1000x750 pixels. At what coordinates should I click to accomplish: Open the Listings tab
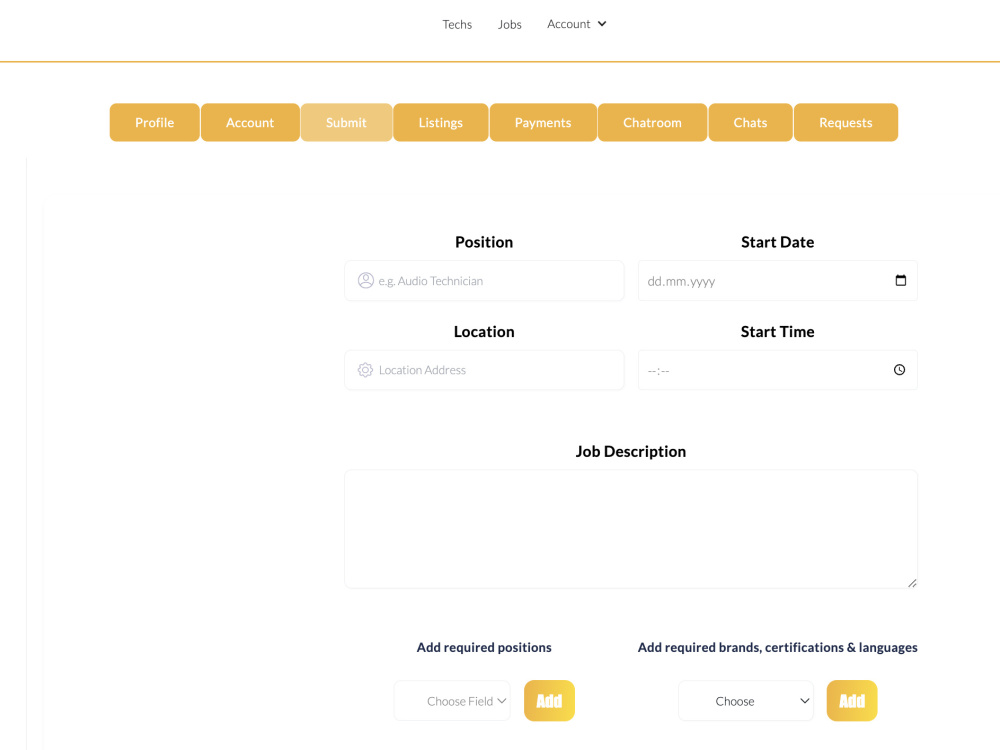(x=441, y=122)
